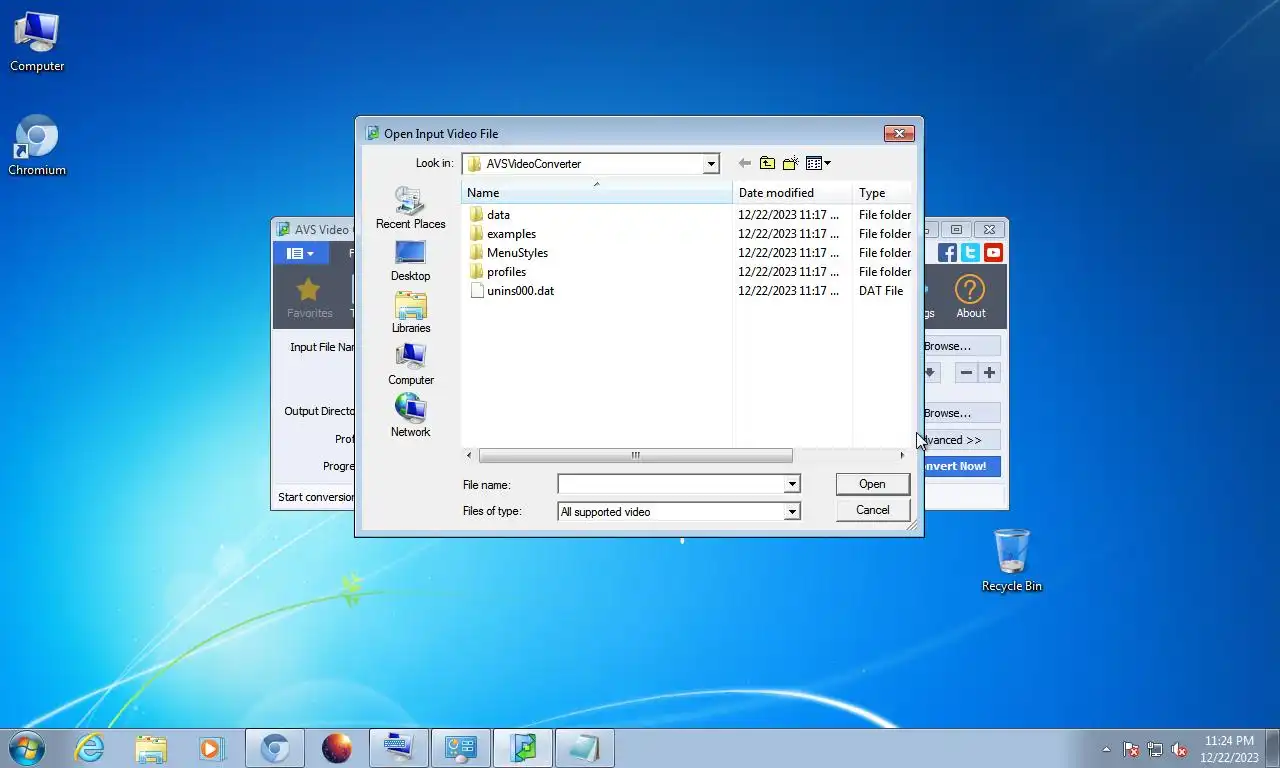1280x768 pixels.
Task: Switch to Chromium in the taskbar
Action: [275, 748]
